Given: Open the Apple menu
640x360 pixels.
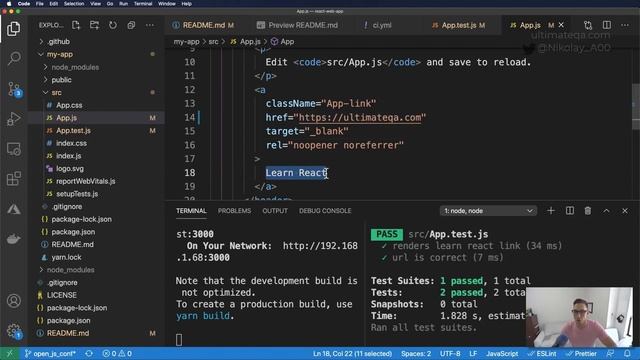Looking at the screenshot, I should (9, 4).
